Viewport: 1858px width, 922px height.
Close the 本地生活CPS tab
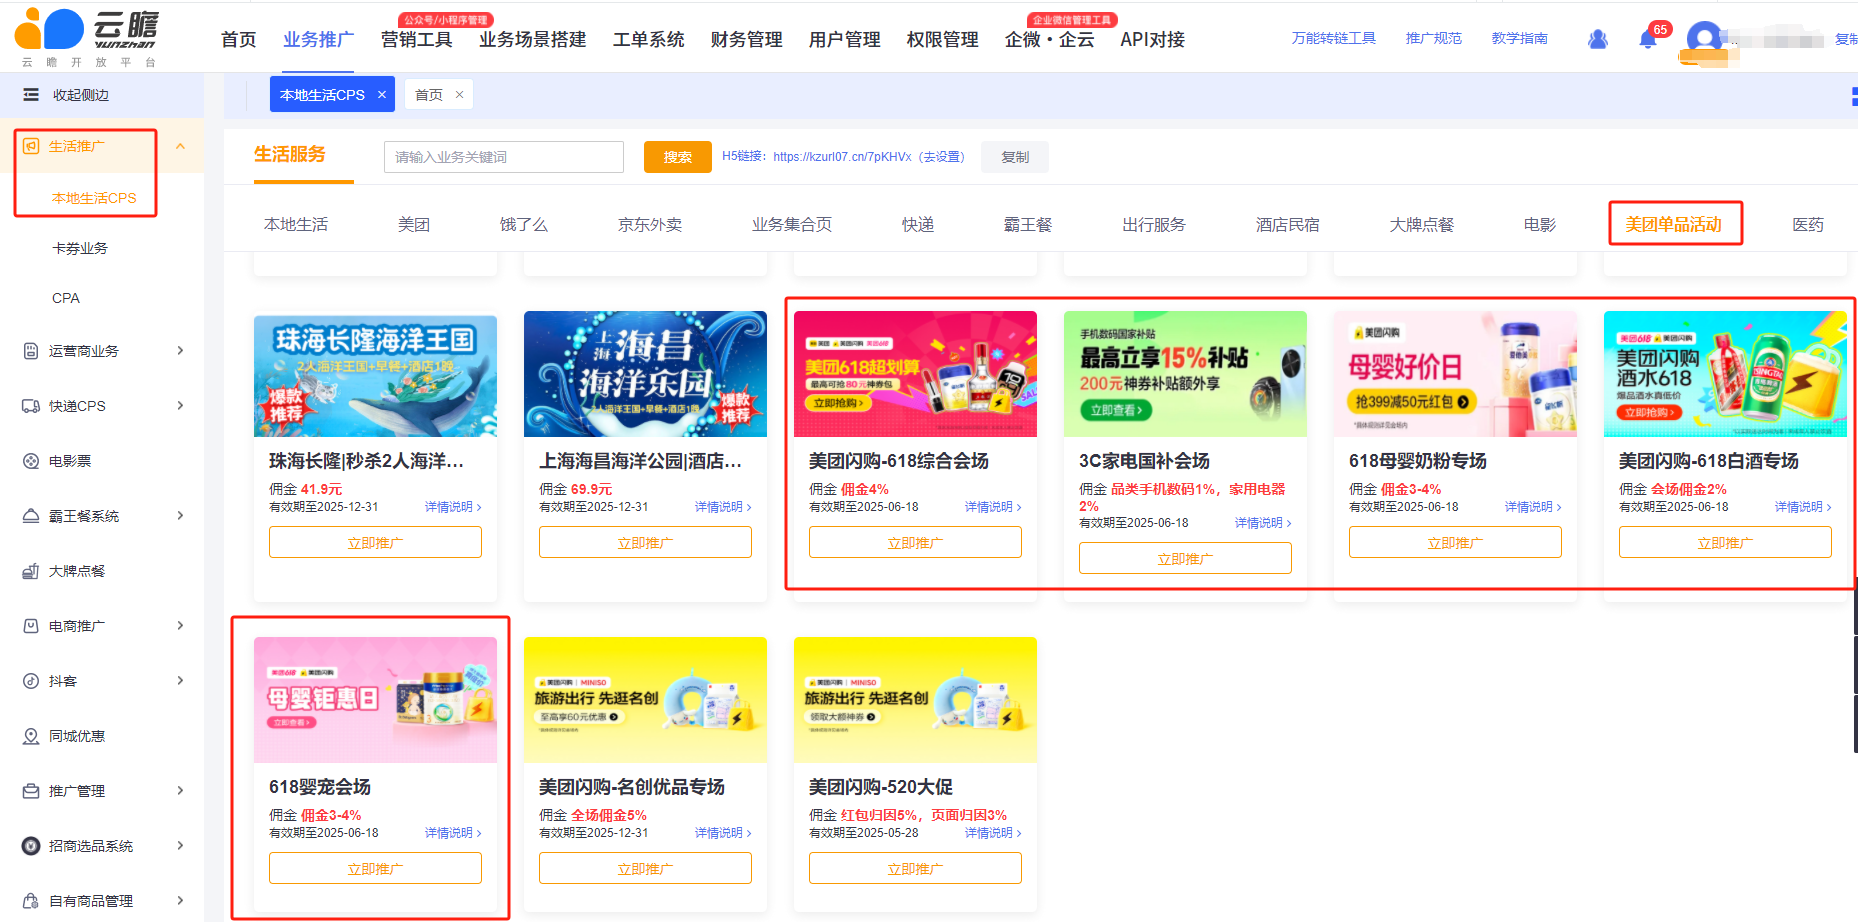pos(382,95)
